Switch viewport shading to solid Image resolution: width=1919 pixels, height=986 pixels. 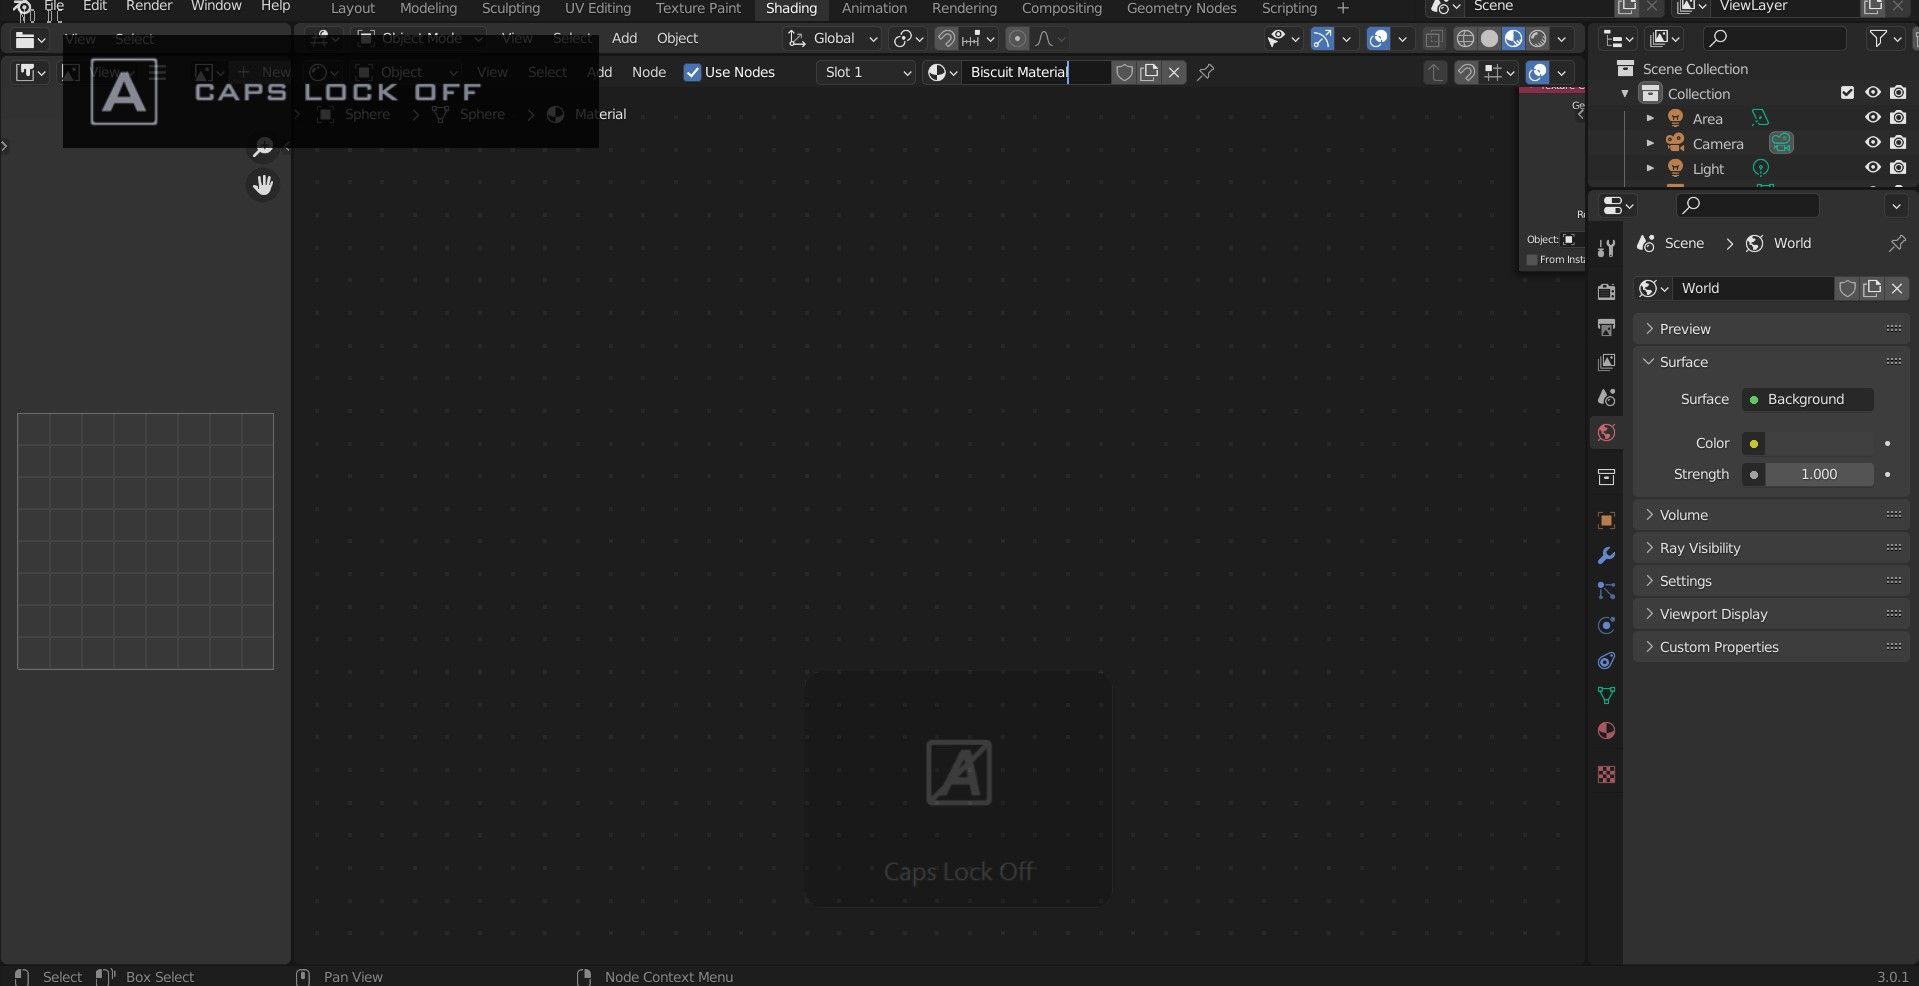pos(1489,39)
